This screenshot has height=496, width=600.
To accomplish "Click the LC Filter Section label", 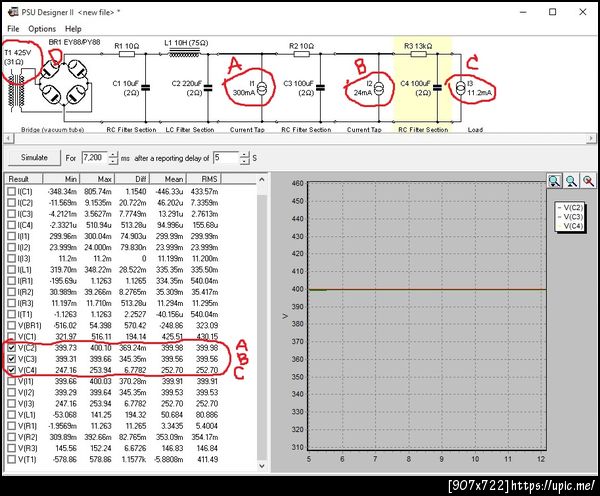I will coord(189,130).
